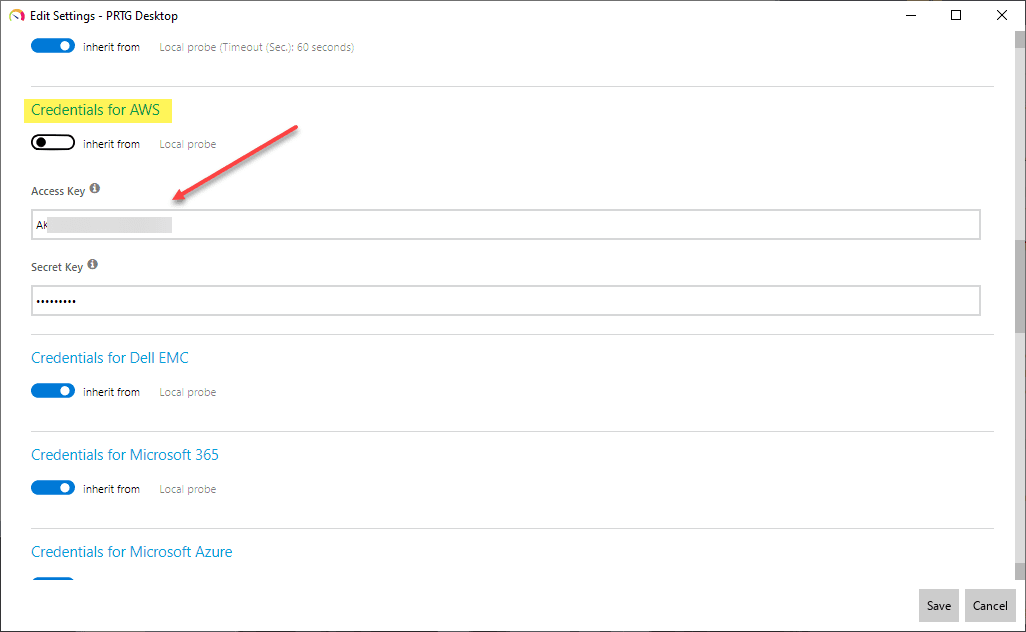Minimize the Edit Settings window
1026x632 pixels.
[910, 15]
